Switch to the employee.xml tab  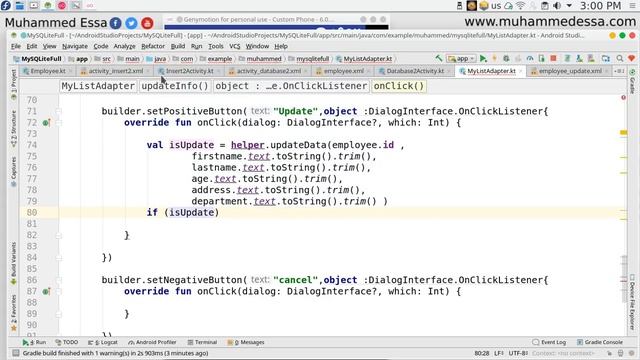pyautogui.click(x=343, y=71)
